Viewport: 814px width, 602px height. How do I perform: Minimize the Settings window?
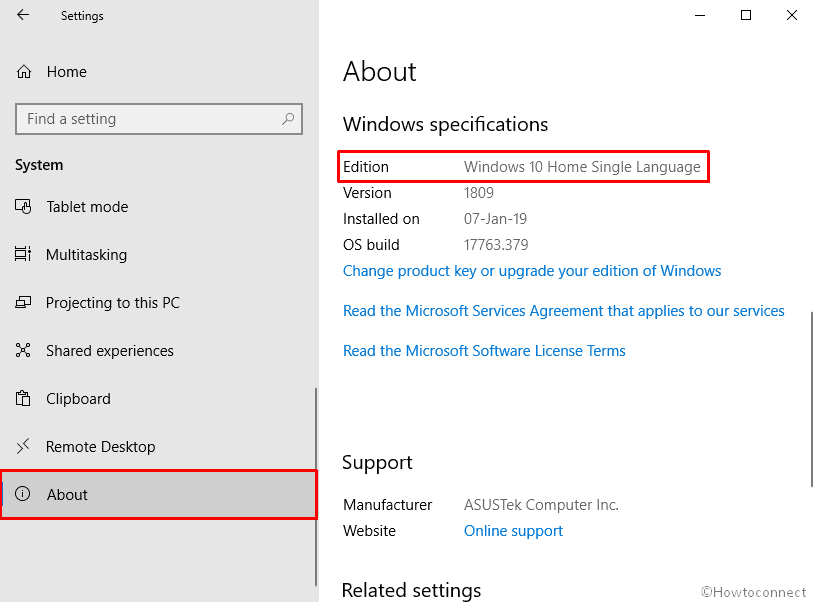(700, 15)
